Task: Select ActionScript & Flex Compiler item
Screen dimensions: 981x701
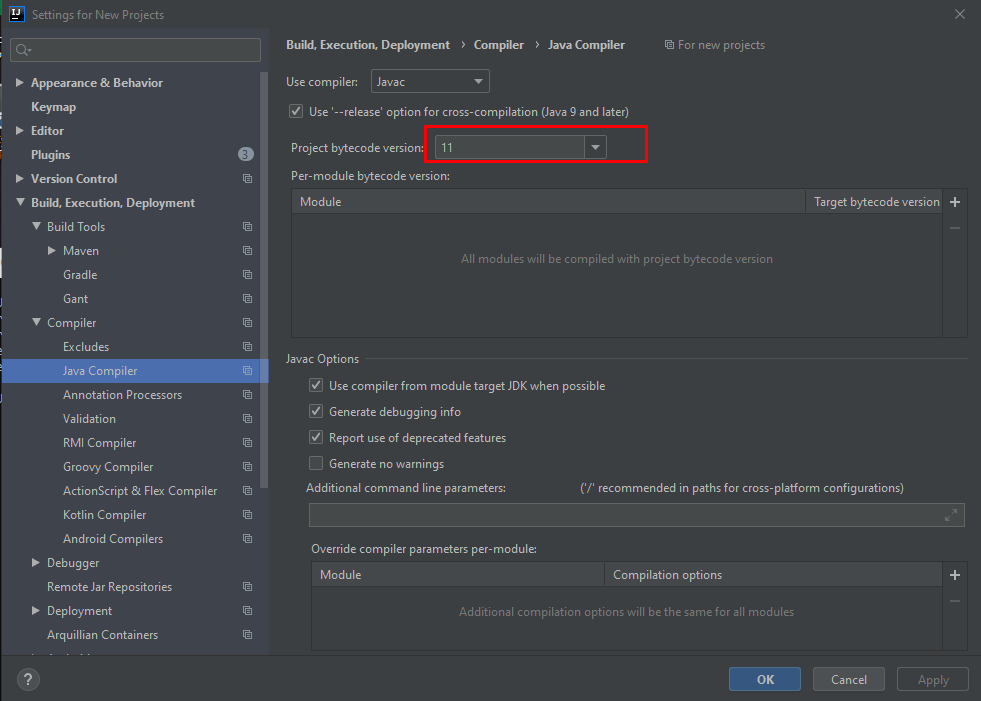Action: click(140, 491)
